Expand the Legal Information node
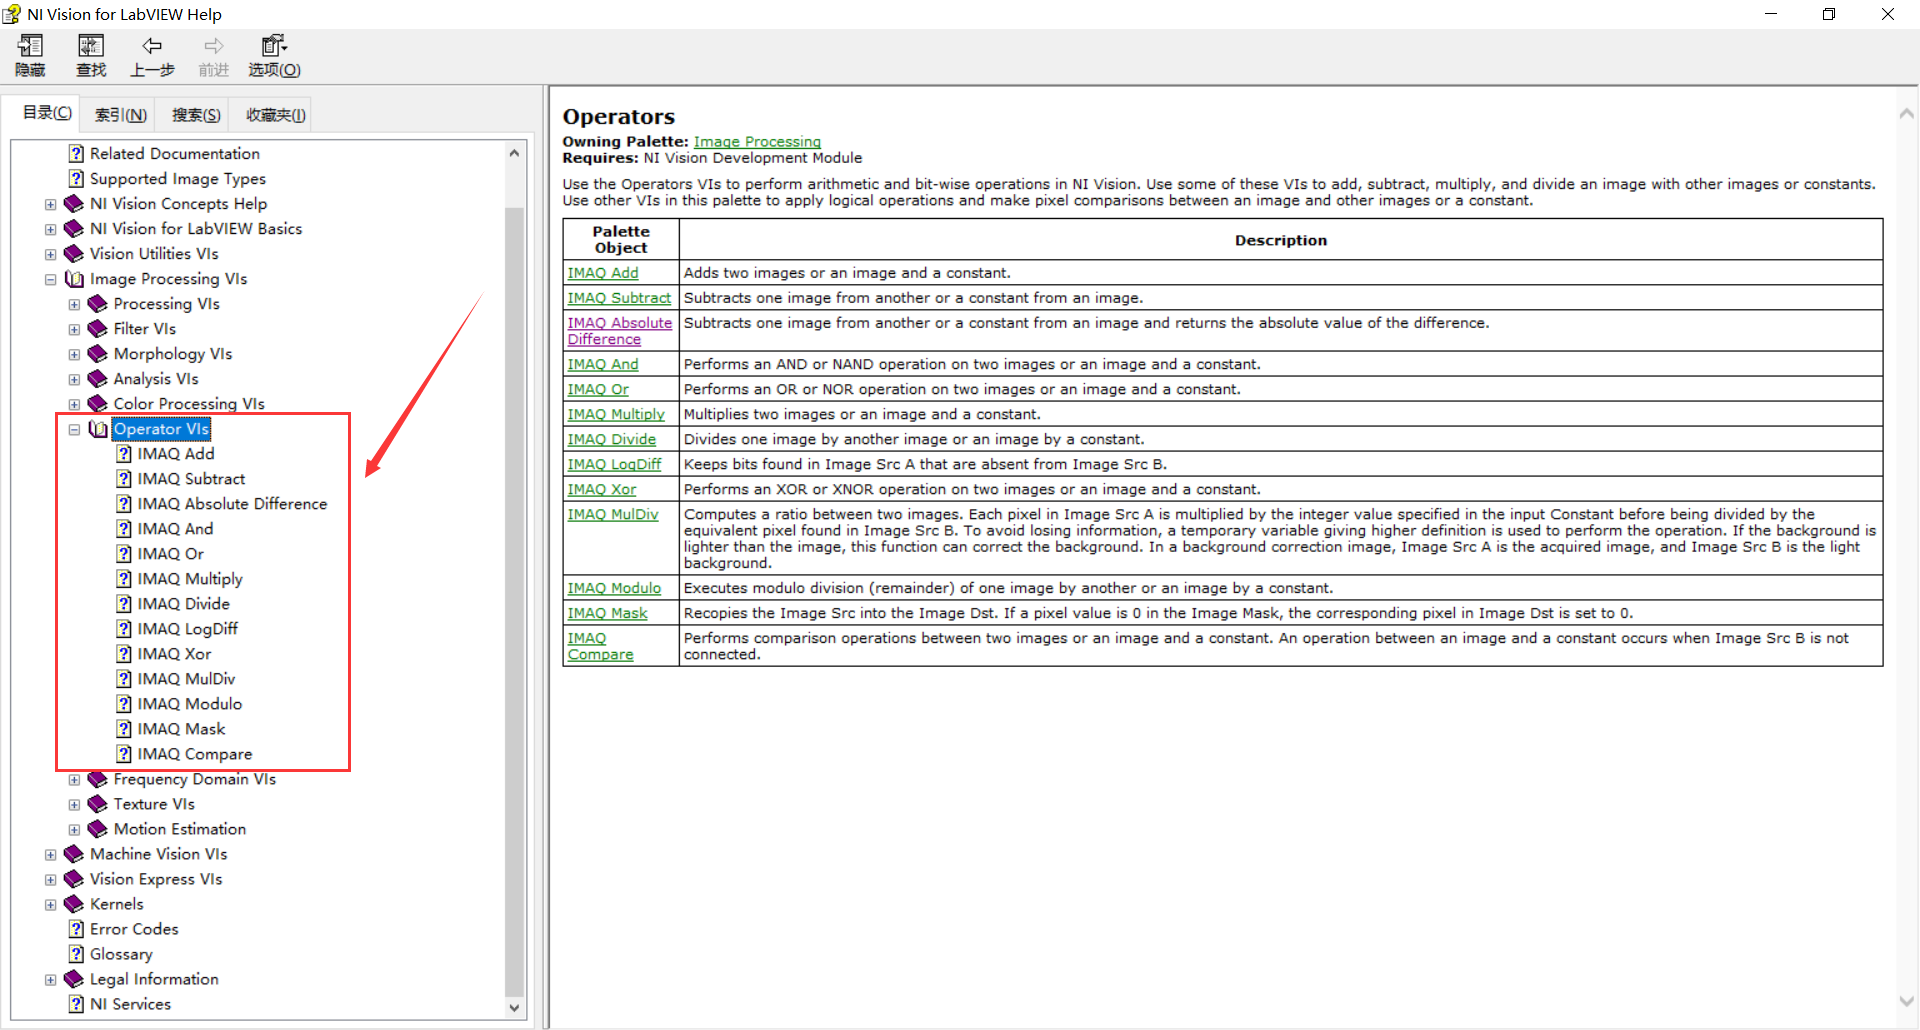 [50, 979]
